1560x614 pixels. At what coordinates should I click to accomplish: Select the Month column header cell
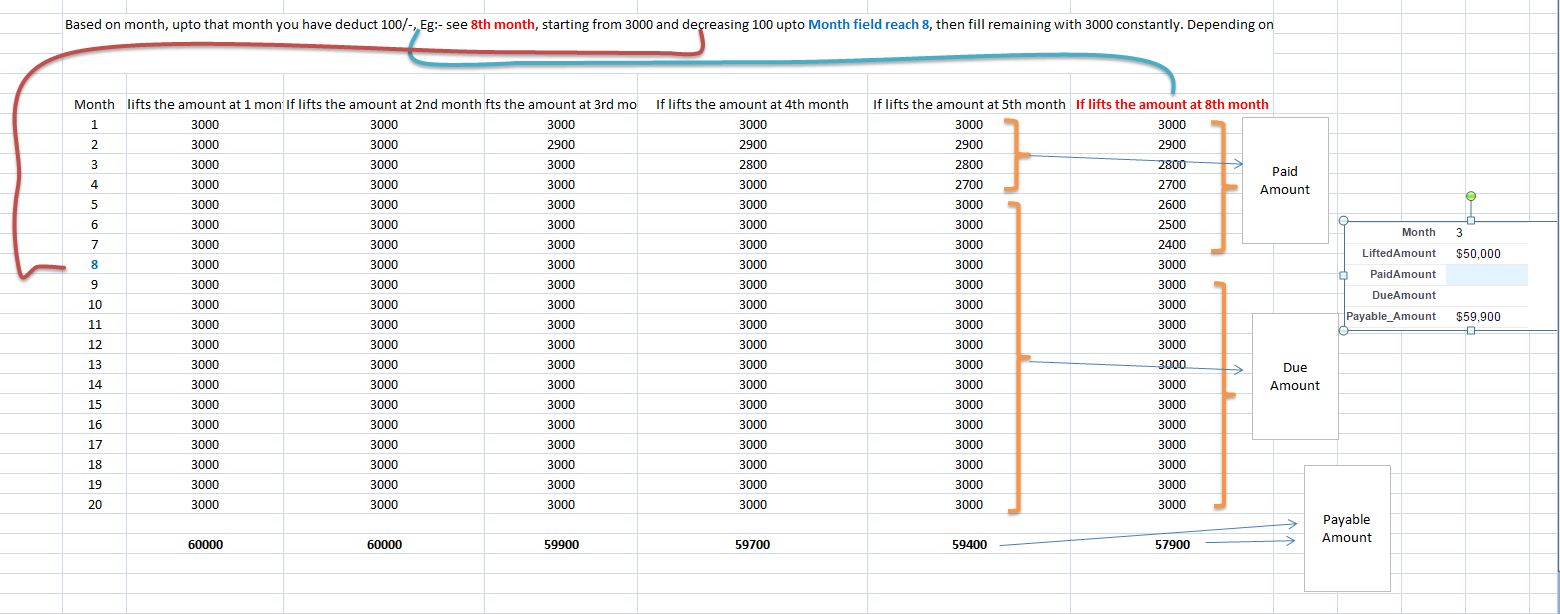pyautogui.click(x=94, y=104)
